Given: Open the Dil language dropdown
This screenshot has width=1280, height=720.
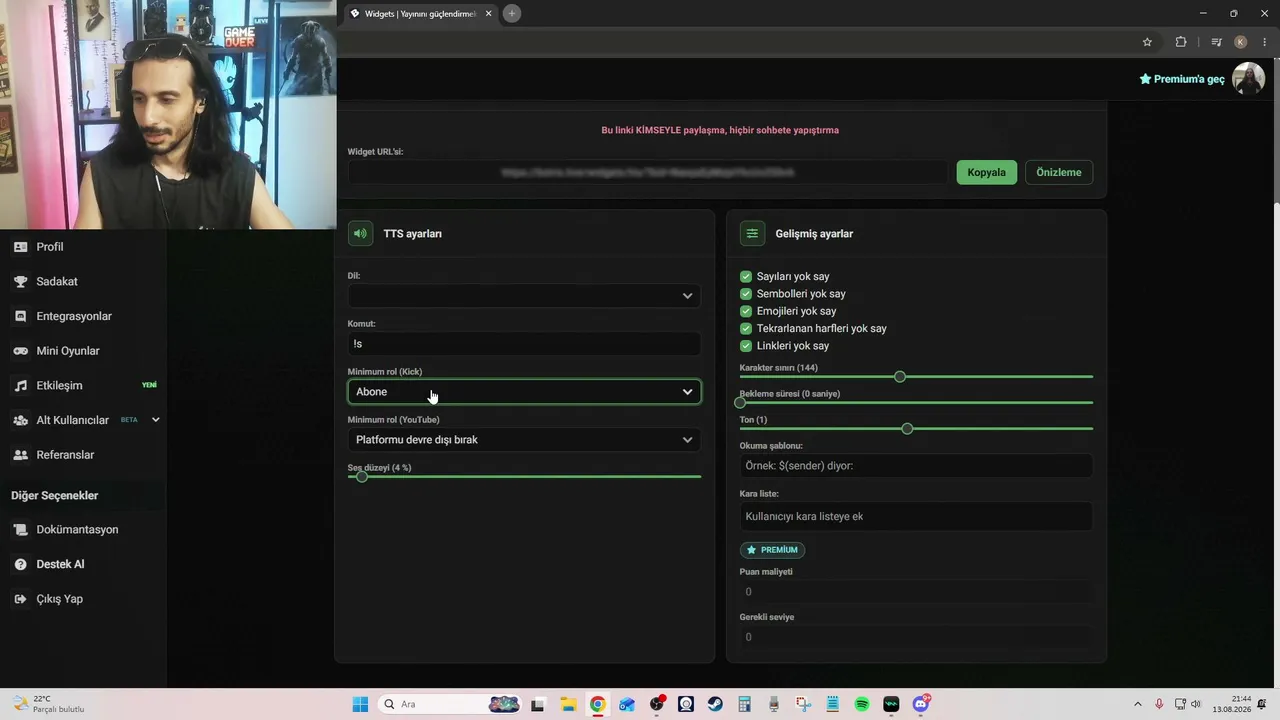Looking at the screenshot, I should (x=524, y=296).
